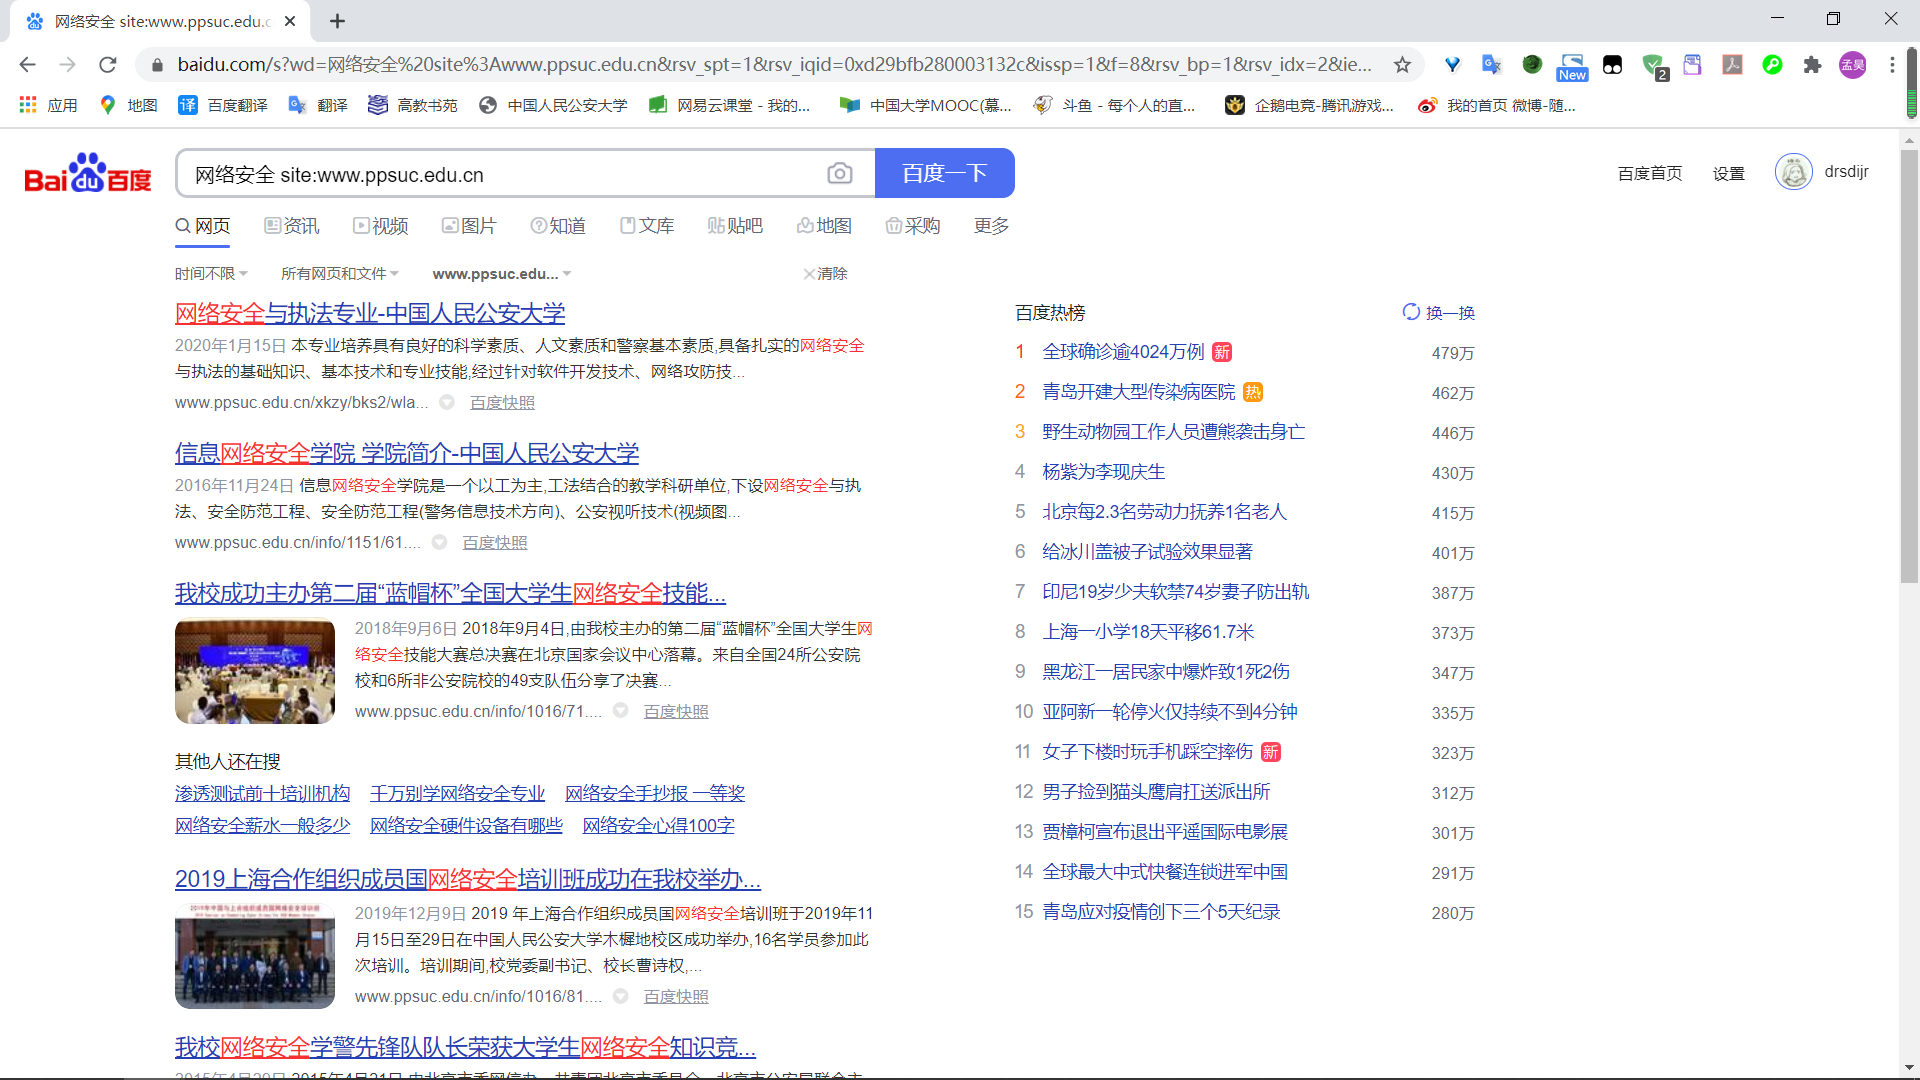Close the 网络安全 browser tab

290,21
